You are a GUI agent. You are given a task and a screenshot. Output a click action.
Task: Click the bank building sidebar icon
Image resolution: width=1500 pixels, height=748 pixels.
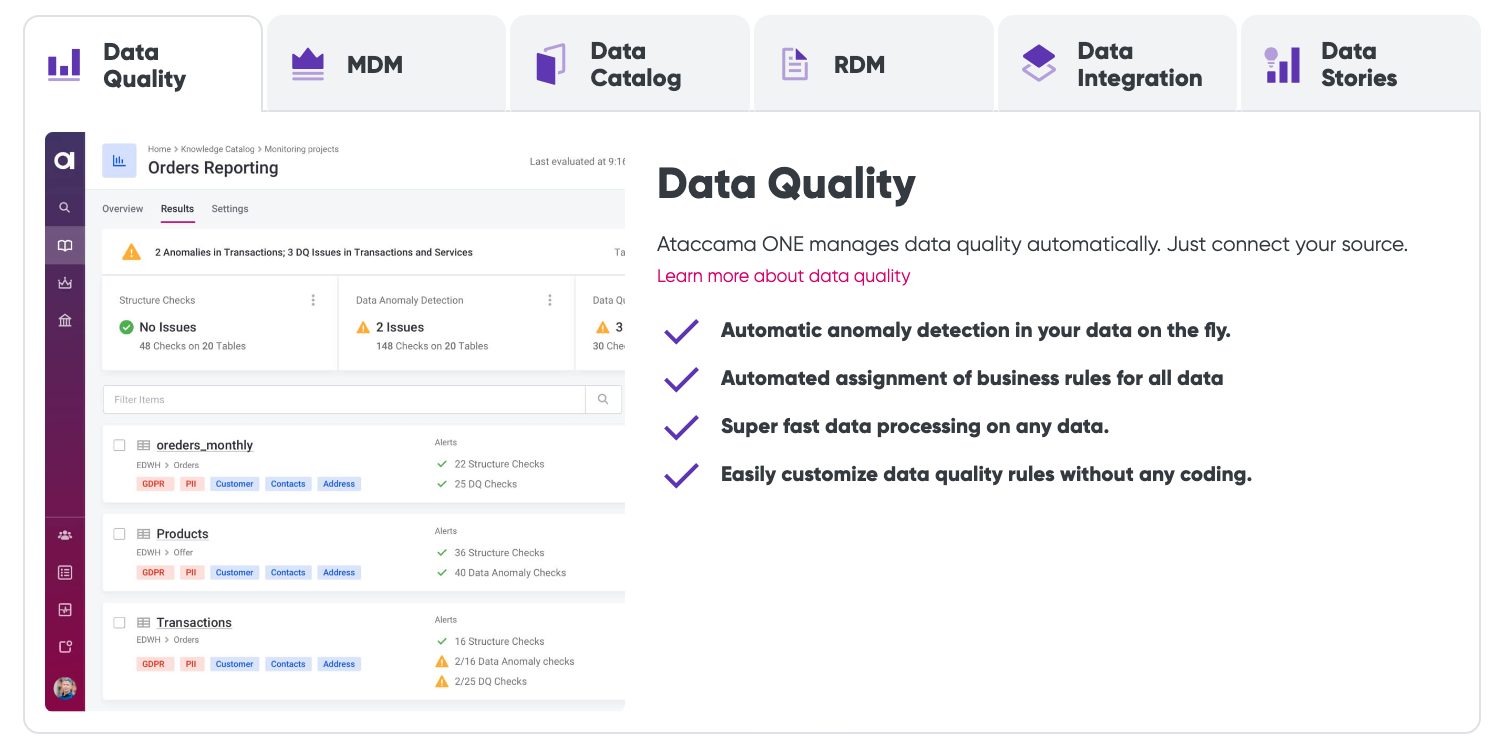65,321
